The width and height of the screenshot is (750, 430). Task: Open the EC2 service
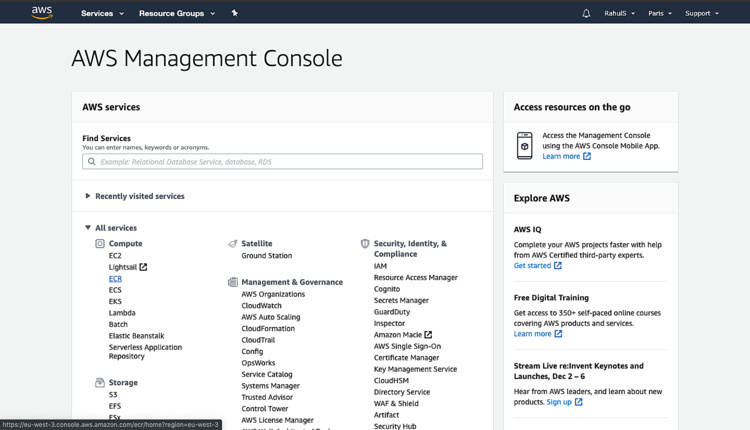click(115, 255)
